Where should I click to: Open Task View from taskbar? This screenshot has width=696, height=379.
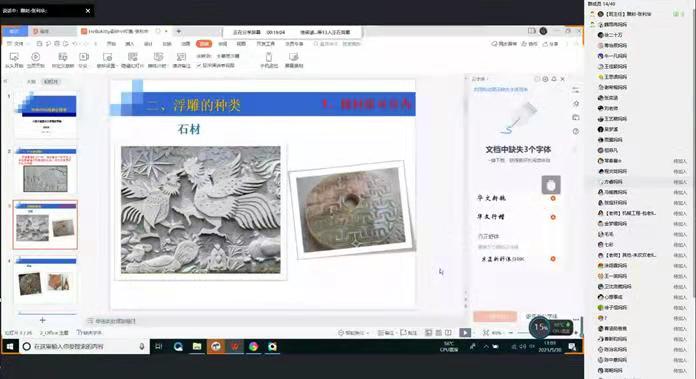point(158,347)
